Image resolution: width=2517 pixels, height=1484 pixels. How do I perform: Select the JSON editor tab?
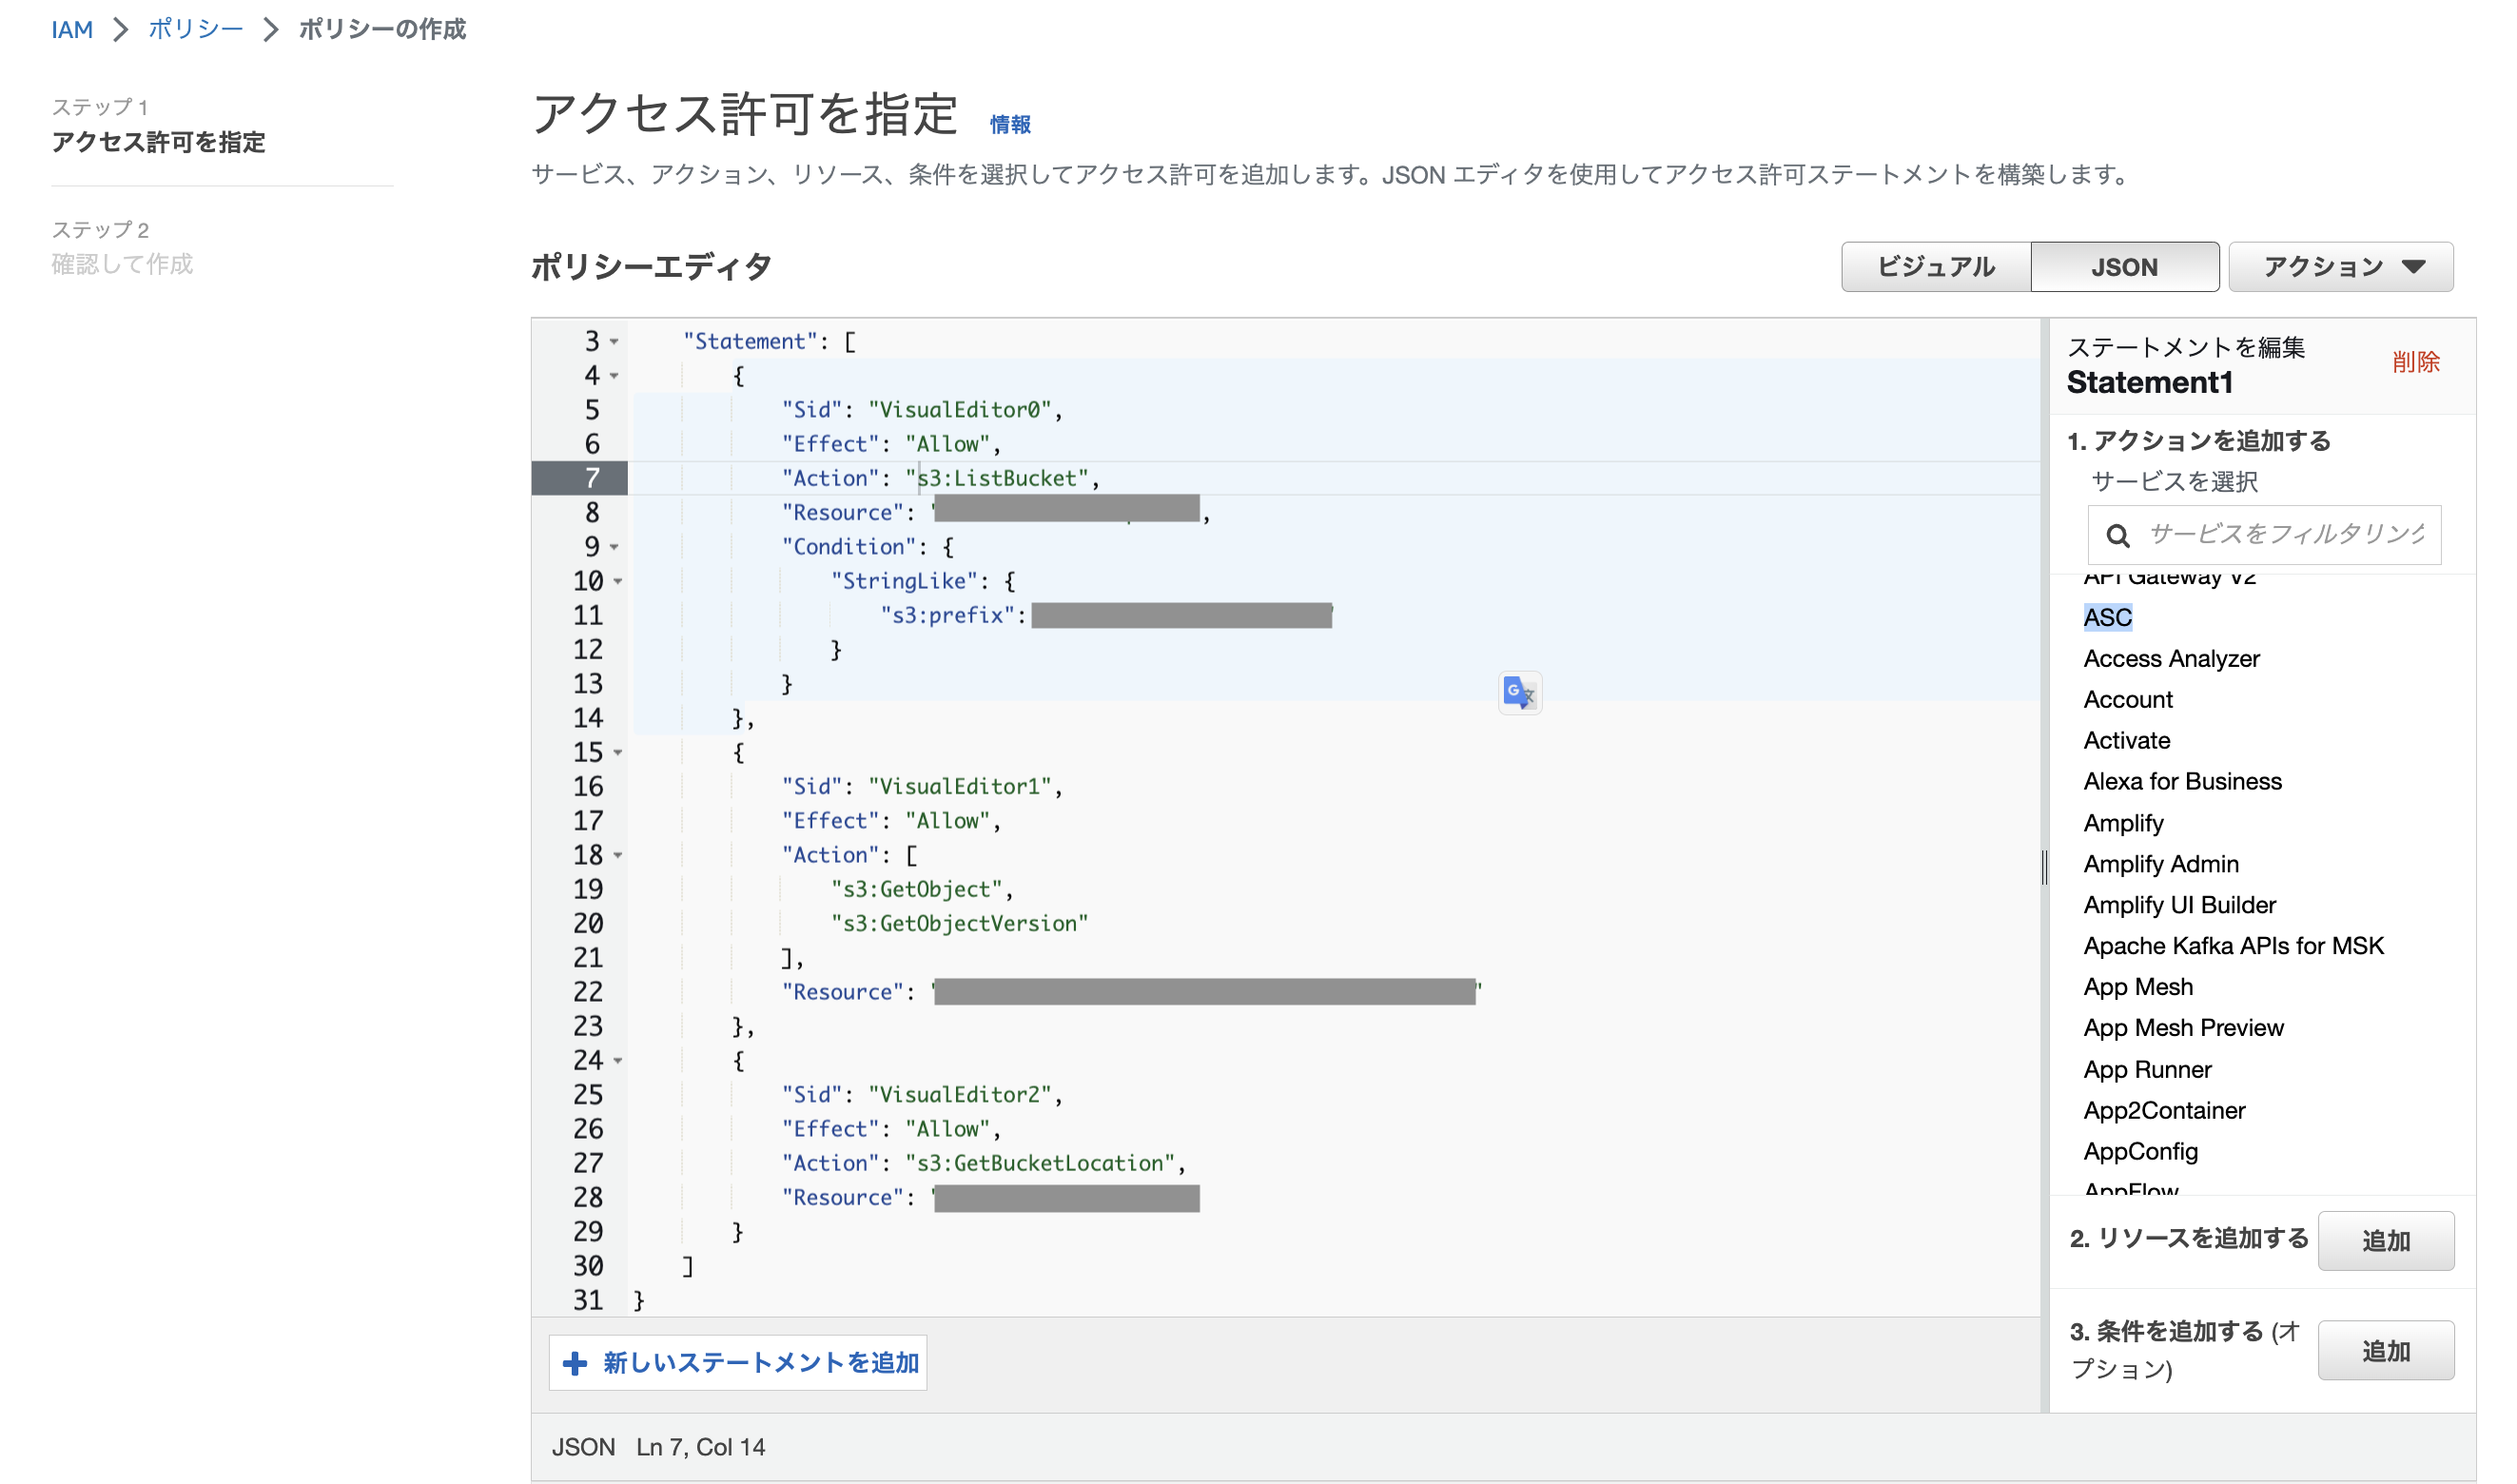2123,267
